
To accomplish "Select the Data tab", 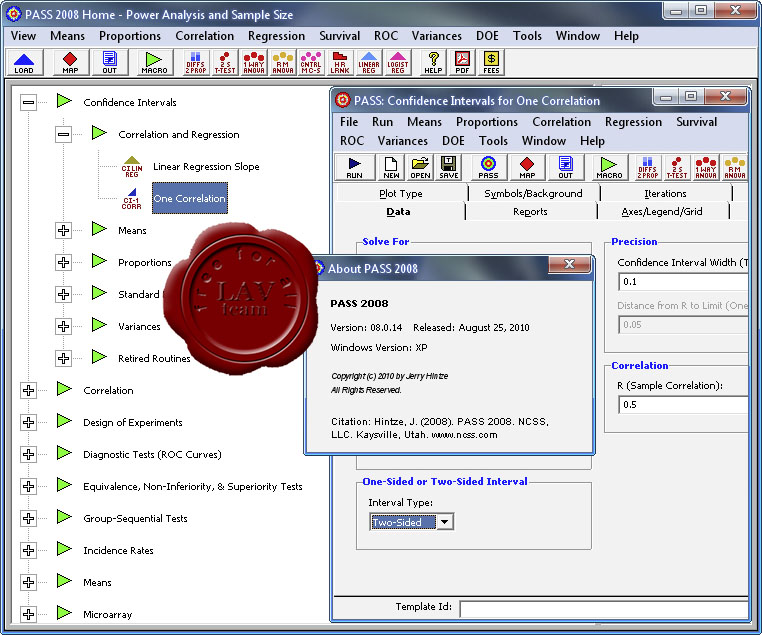I will coord(398,211).
